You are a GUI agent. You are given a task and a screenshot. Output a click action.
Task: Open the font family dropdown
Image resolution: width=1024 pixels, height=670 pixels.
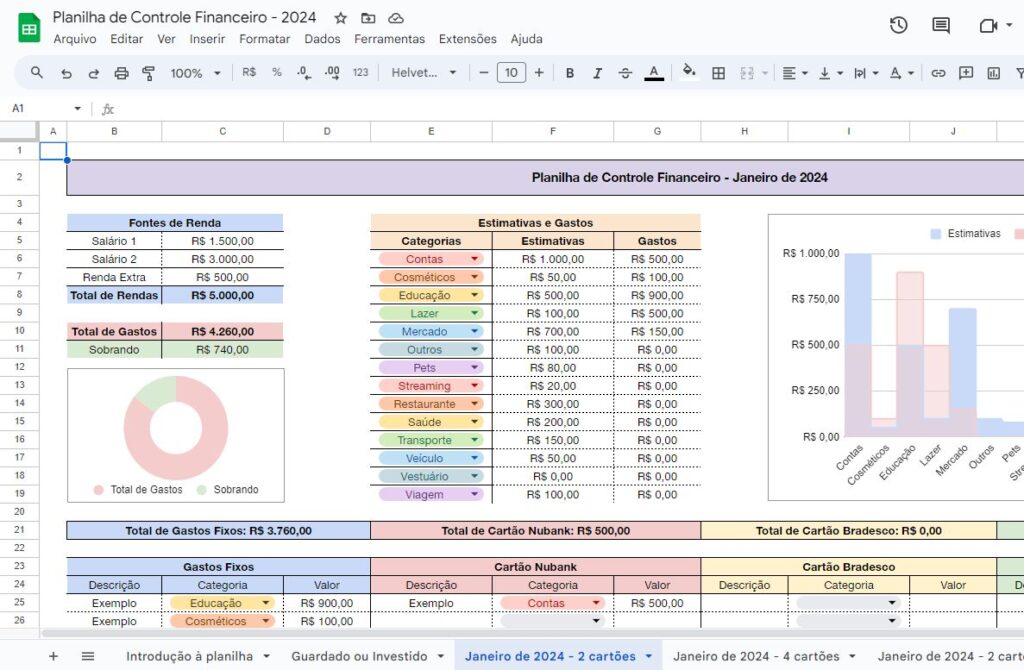pos(423,73)
